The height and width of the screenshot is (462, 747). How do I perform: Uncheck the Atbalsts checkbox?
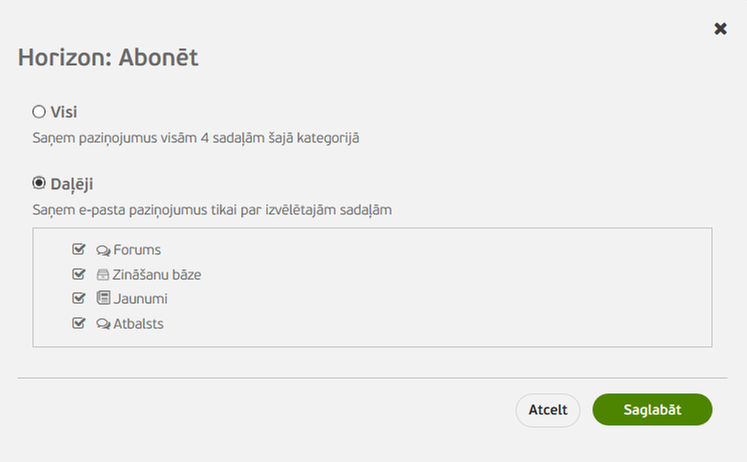point(79,323)
